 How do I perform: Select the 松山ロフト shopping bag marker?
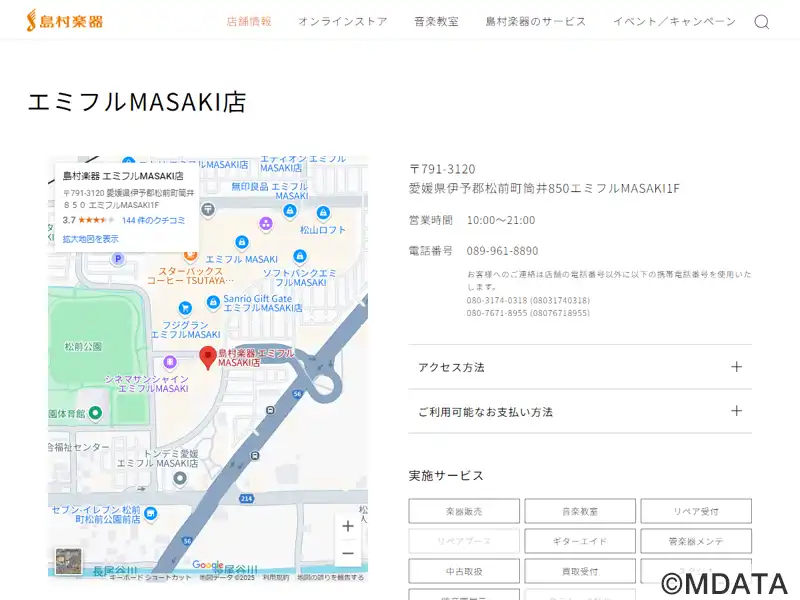point(323,212)
